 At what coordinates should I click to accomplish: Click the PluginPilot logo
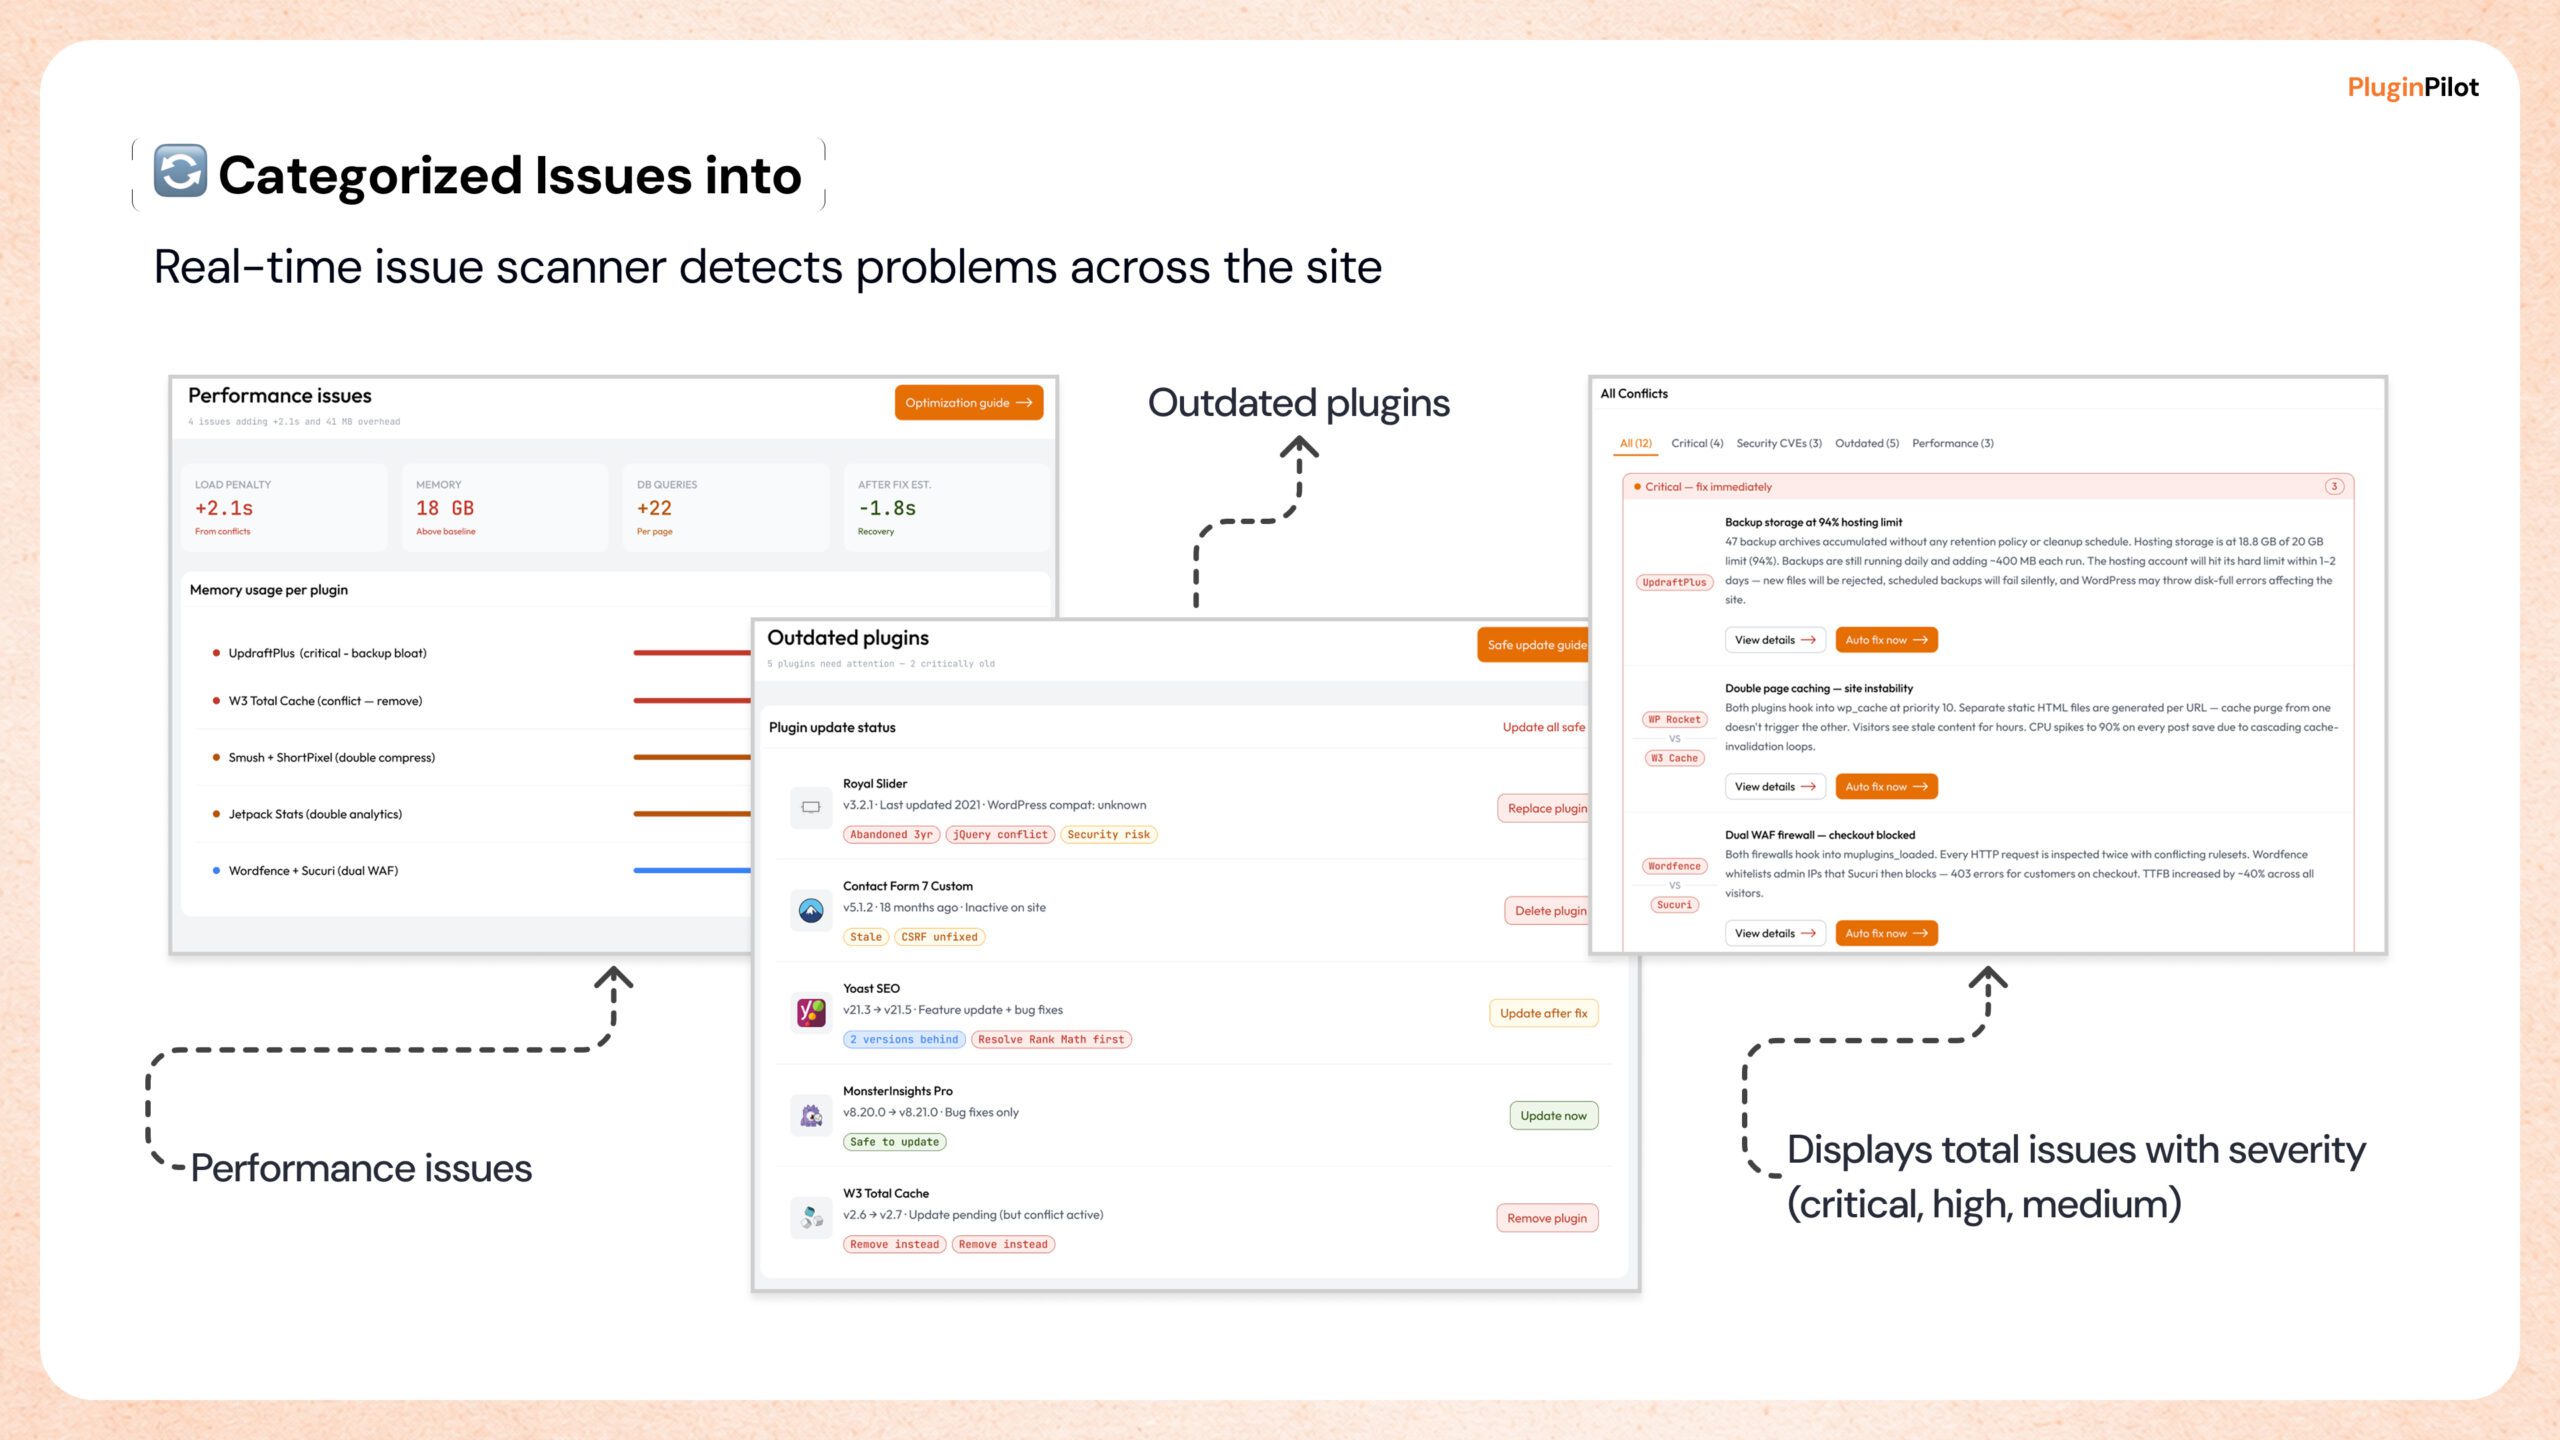tap(2412, 88)
